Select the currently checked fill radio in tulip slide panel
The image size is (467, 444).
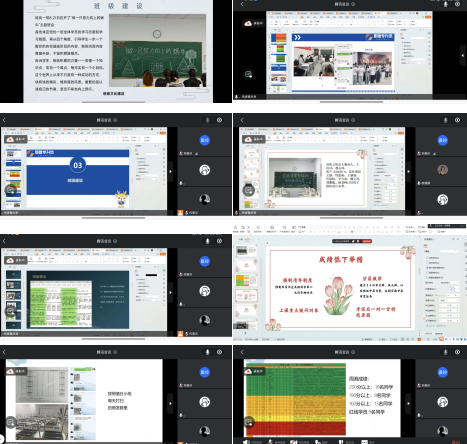(428, 267)
